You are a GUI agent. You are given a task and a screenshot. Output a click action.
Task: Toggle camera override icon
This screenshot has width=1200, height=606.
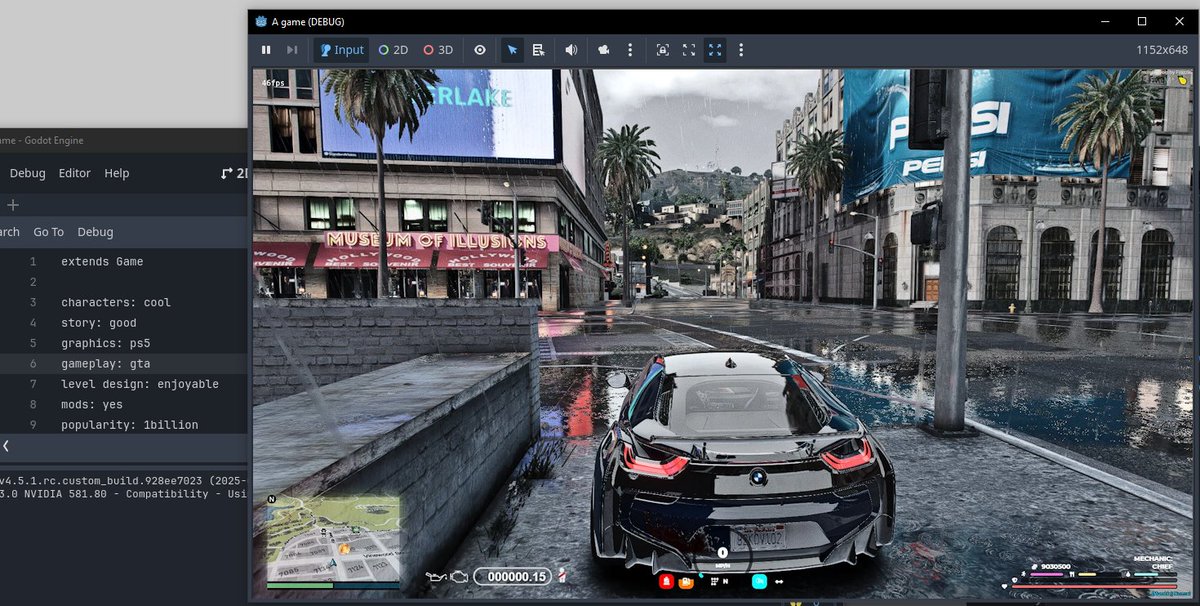point(604,50)
